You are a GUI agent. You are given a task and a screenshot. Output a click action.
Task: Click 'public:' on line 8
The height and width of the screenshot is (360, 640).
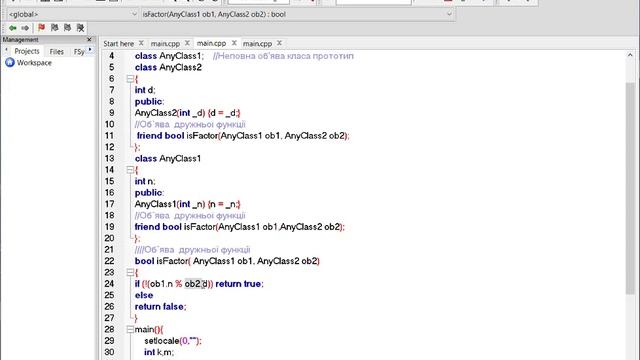(149, 102)
